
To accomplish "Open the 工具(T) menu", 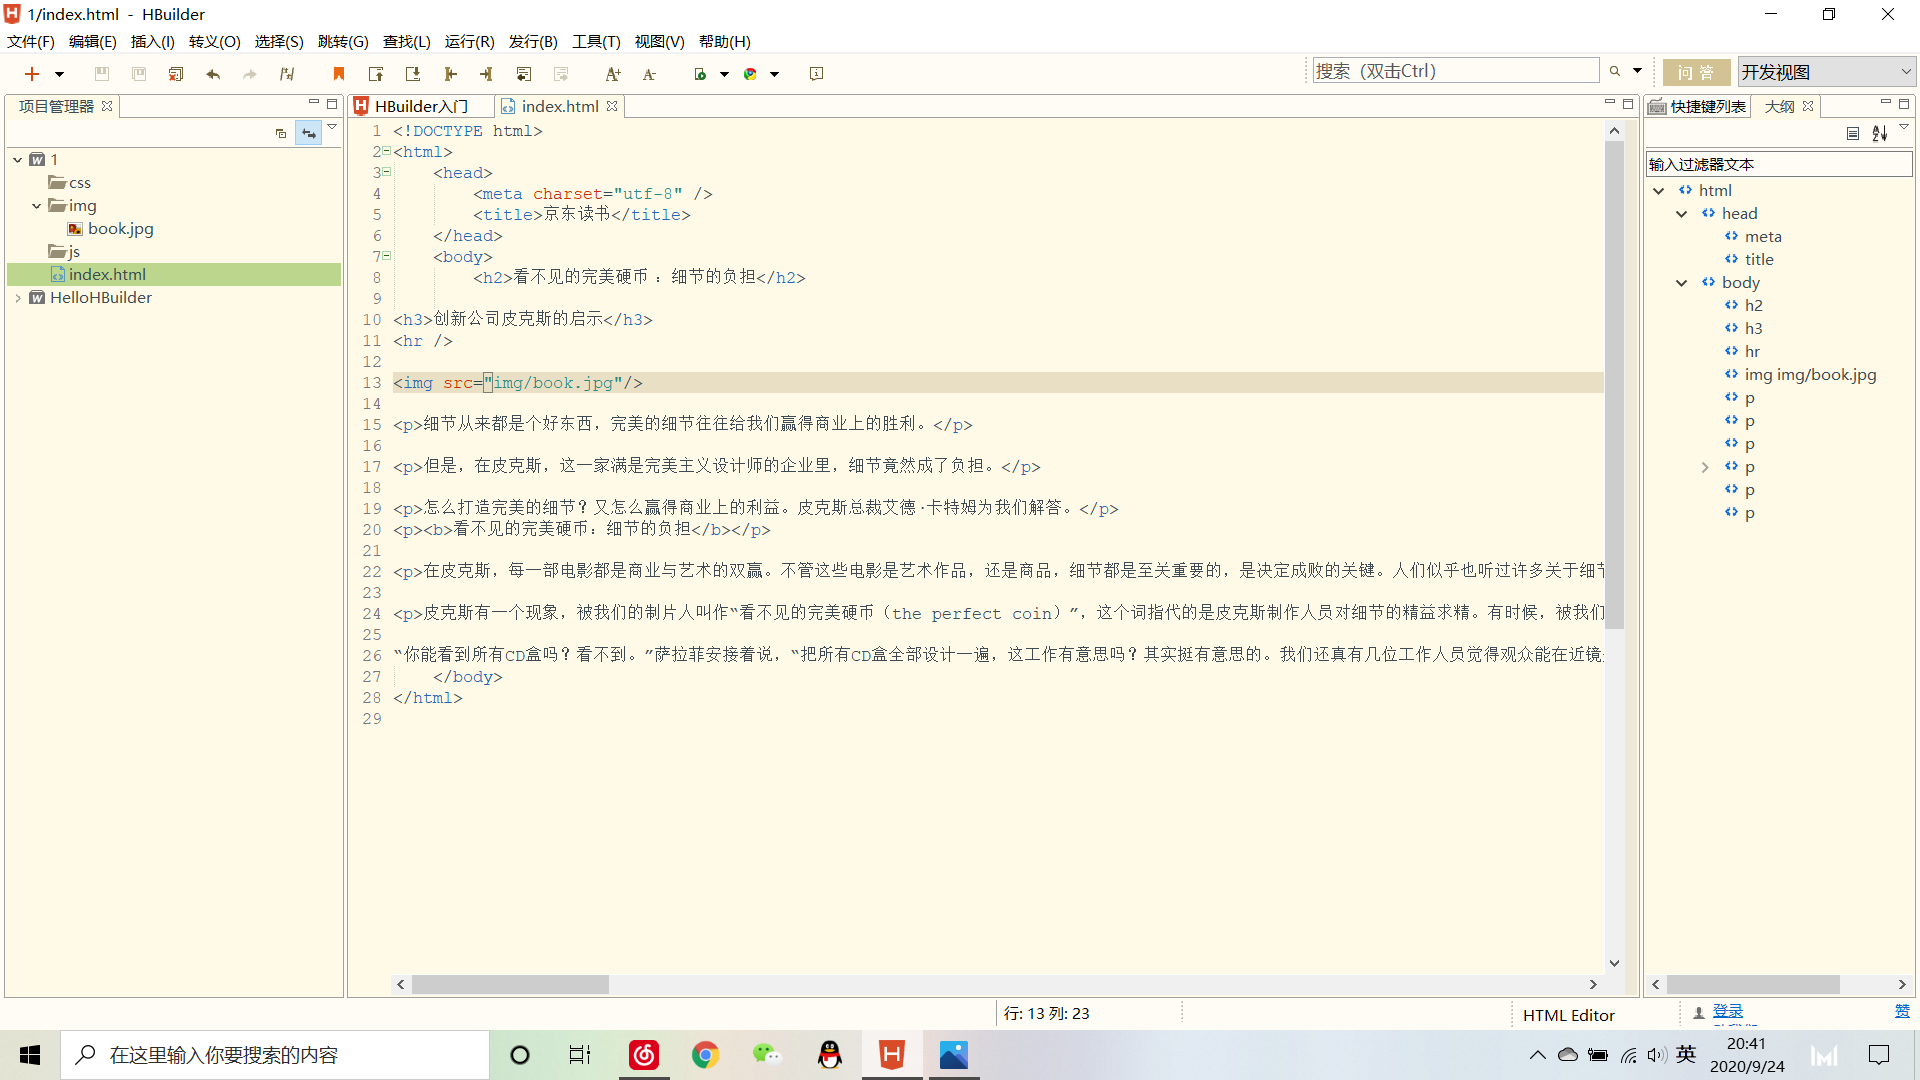I will tap(597, 41).
